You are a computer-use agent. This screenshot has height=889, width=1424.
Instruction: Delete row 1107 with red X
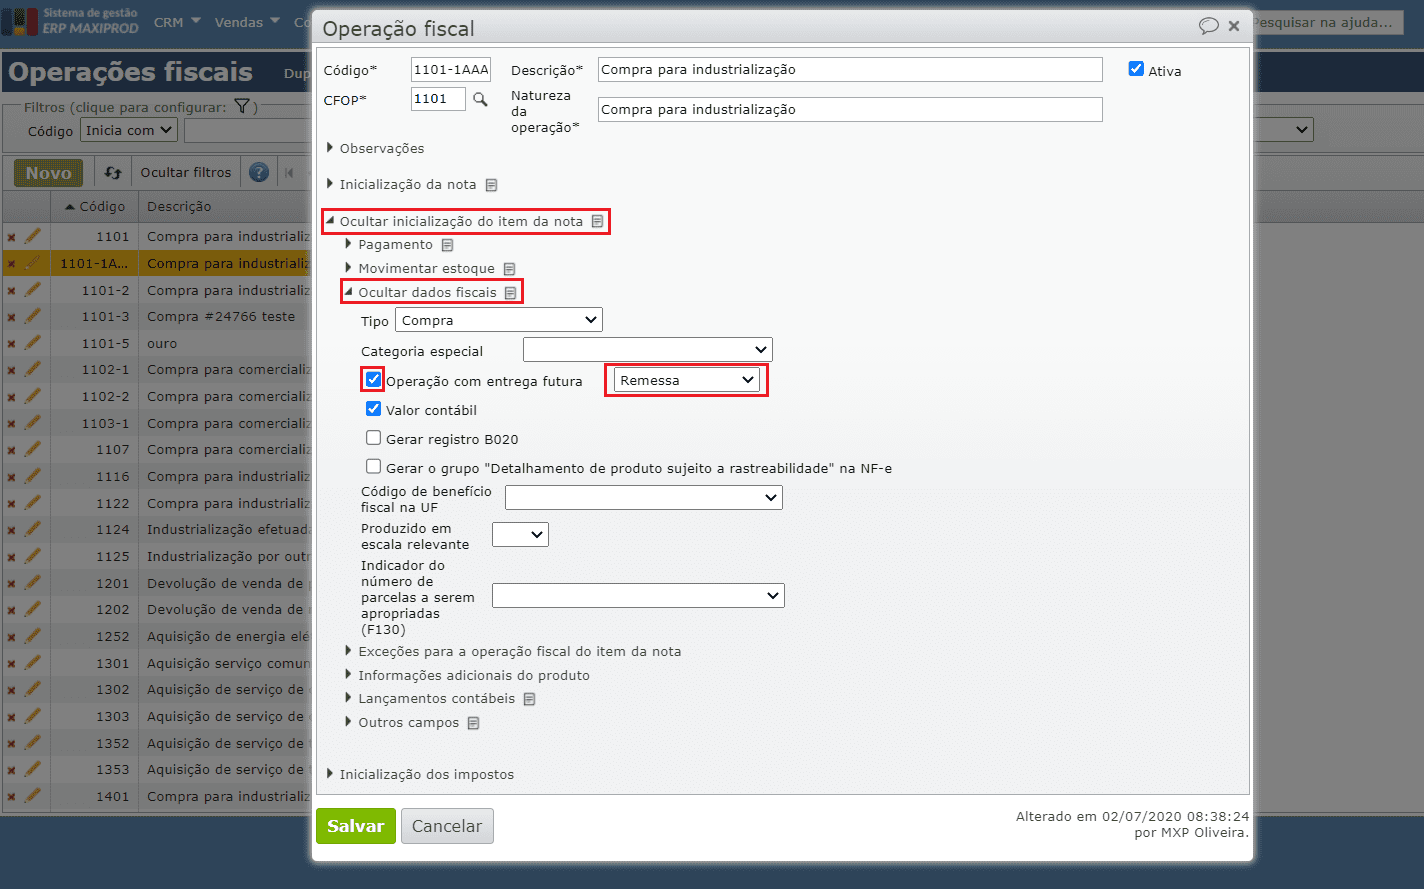[12, 450]
